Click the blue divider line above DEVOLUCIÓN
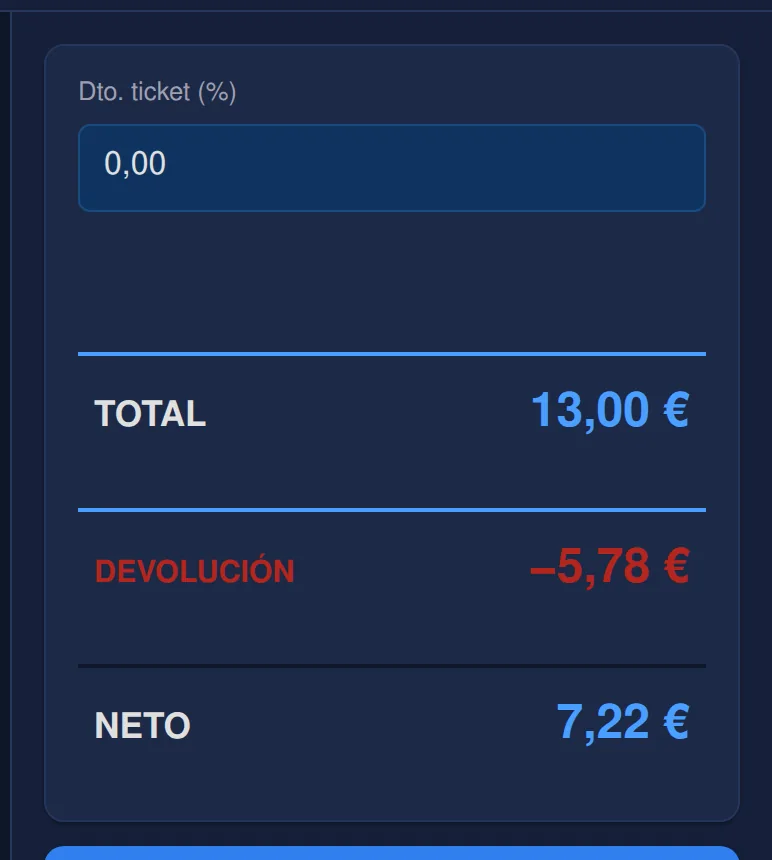 pos(391,510)
